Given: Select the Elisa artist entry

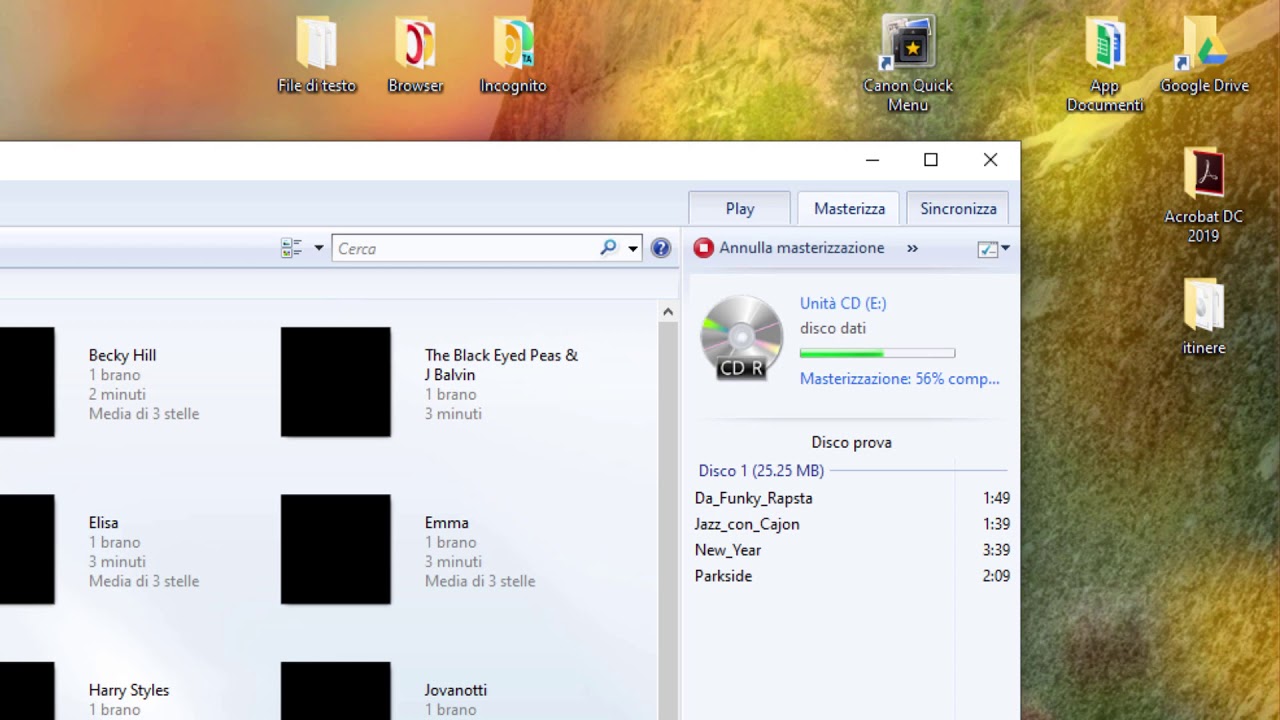Looking at the screenshot, I should click(x=103, y=523).
